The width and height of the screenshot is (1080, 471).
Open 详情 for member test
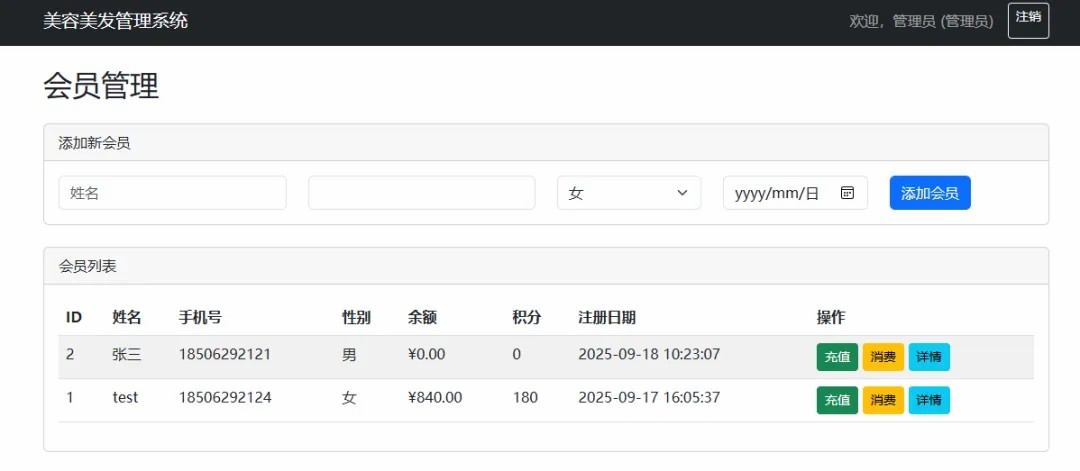pos(928,400)
